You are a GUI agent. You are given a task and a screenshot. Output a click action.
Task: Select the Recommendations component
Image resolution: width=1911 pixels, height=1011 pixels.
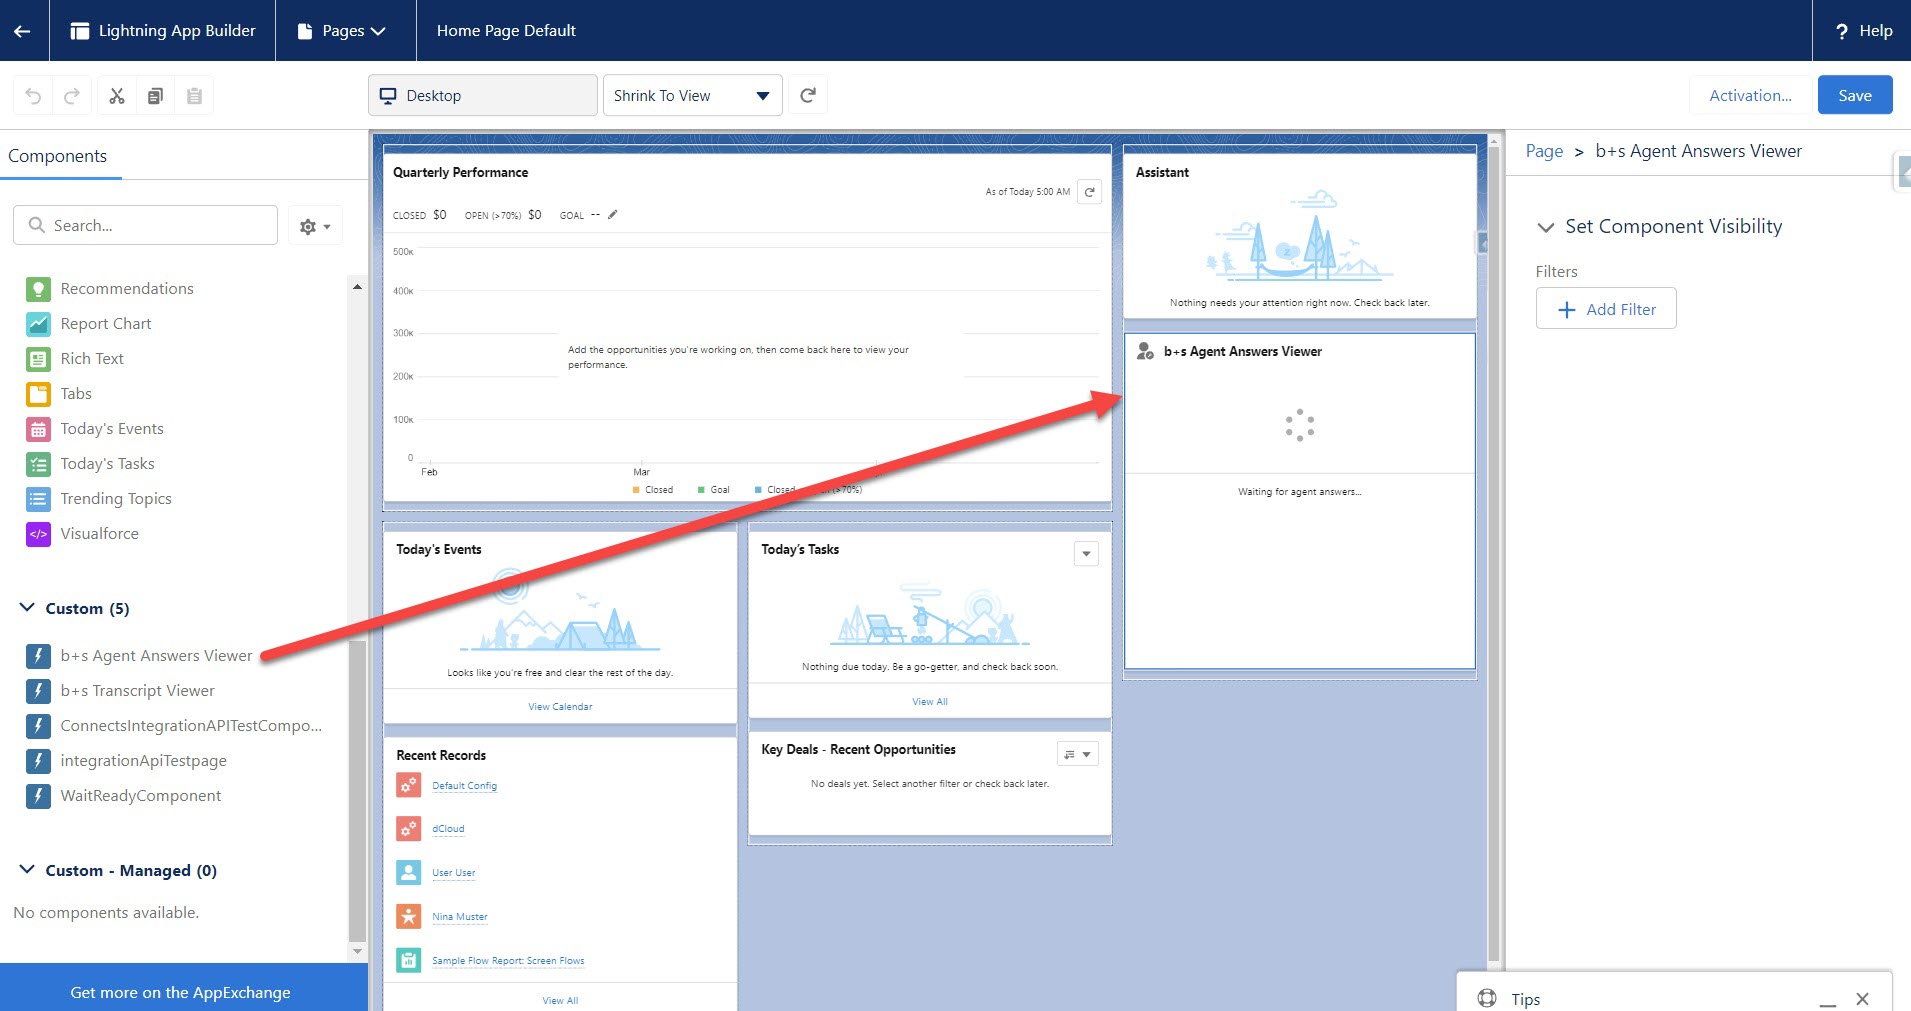click(127, 289)
